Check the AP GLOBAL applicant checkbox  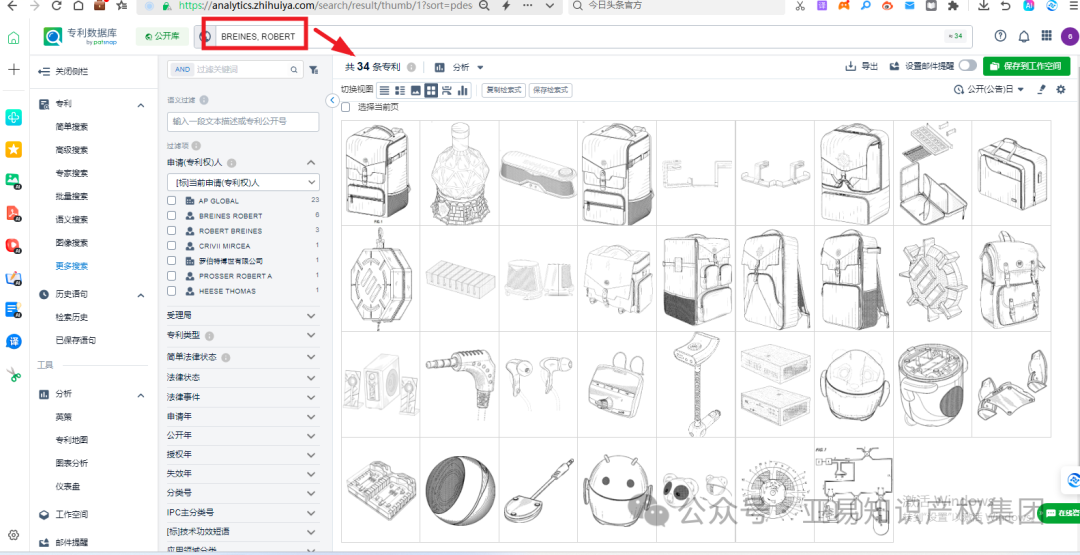pos(172,200)
